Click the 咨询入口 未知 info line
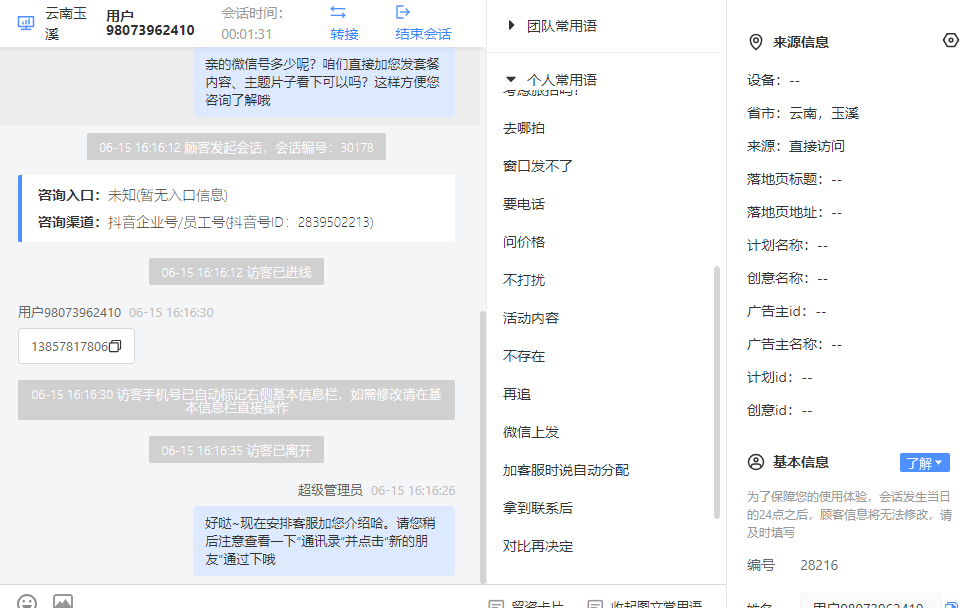 133,196
